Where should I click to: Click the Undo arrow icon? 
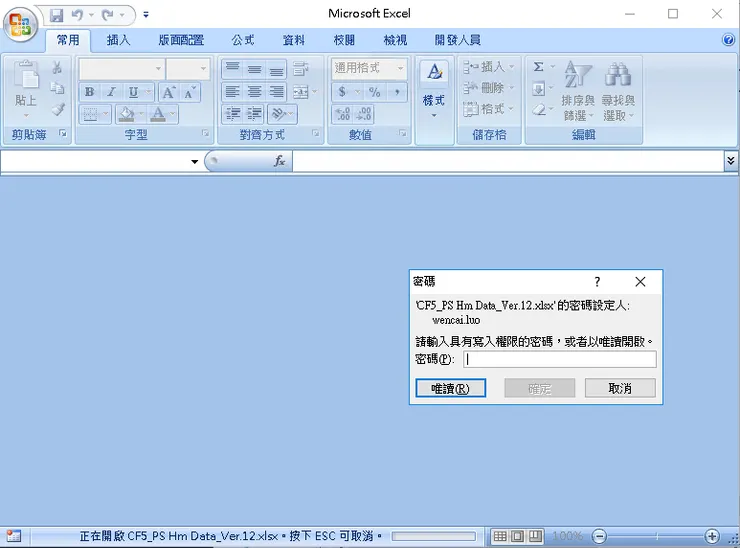point(77,15)
